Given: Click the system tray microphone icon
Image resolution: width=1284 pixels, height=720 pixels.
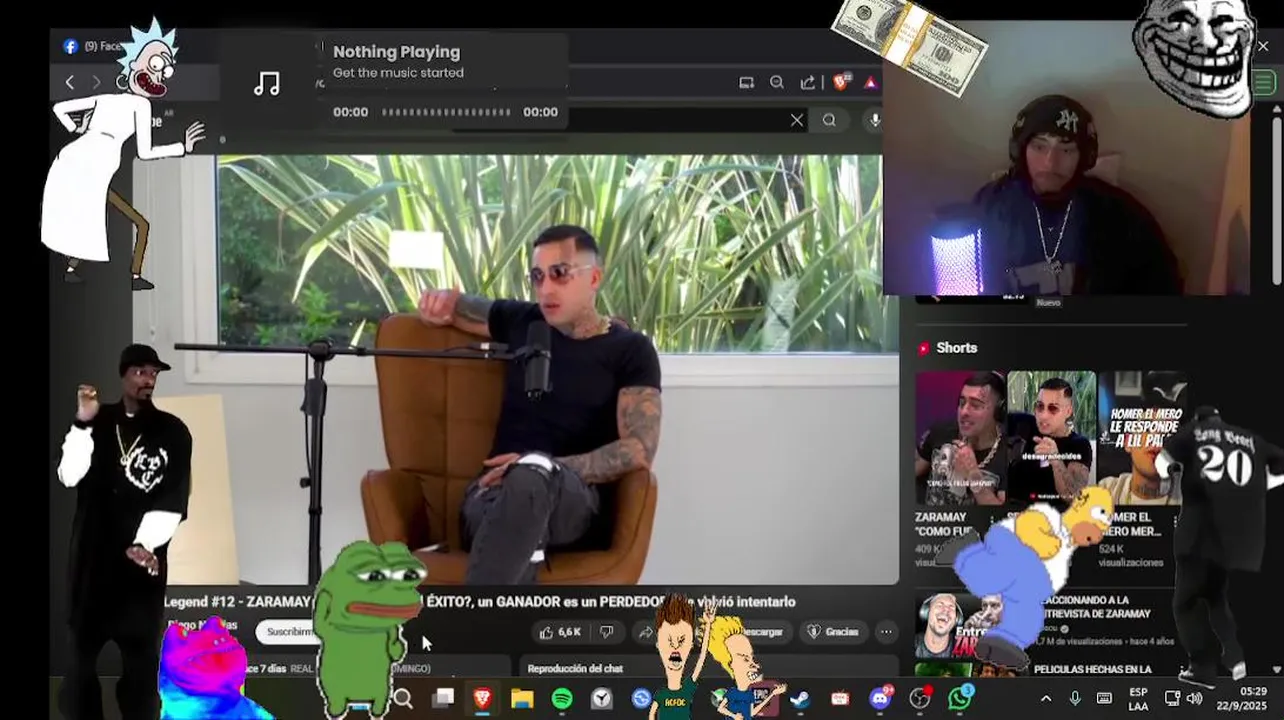Looking at the screenshot, I should [x=1075, y=698].
